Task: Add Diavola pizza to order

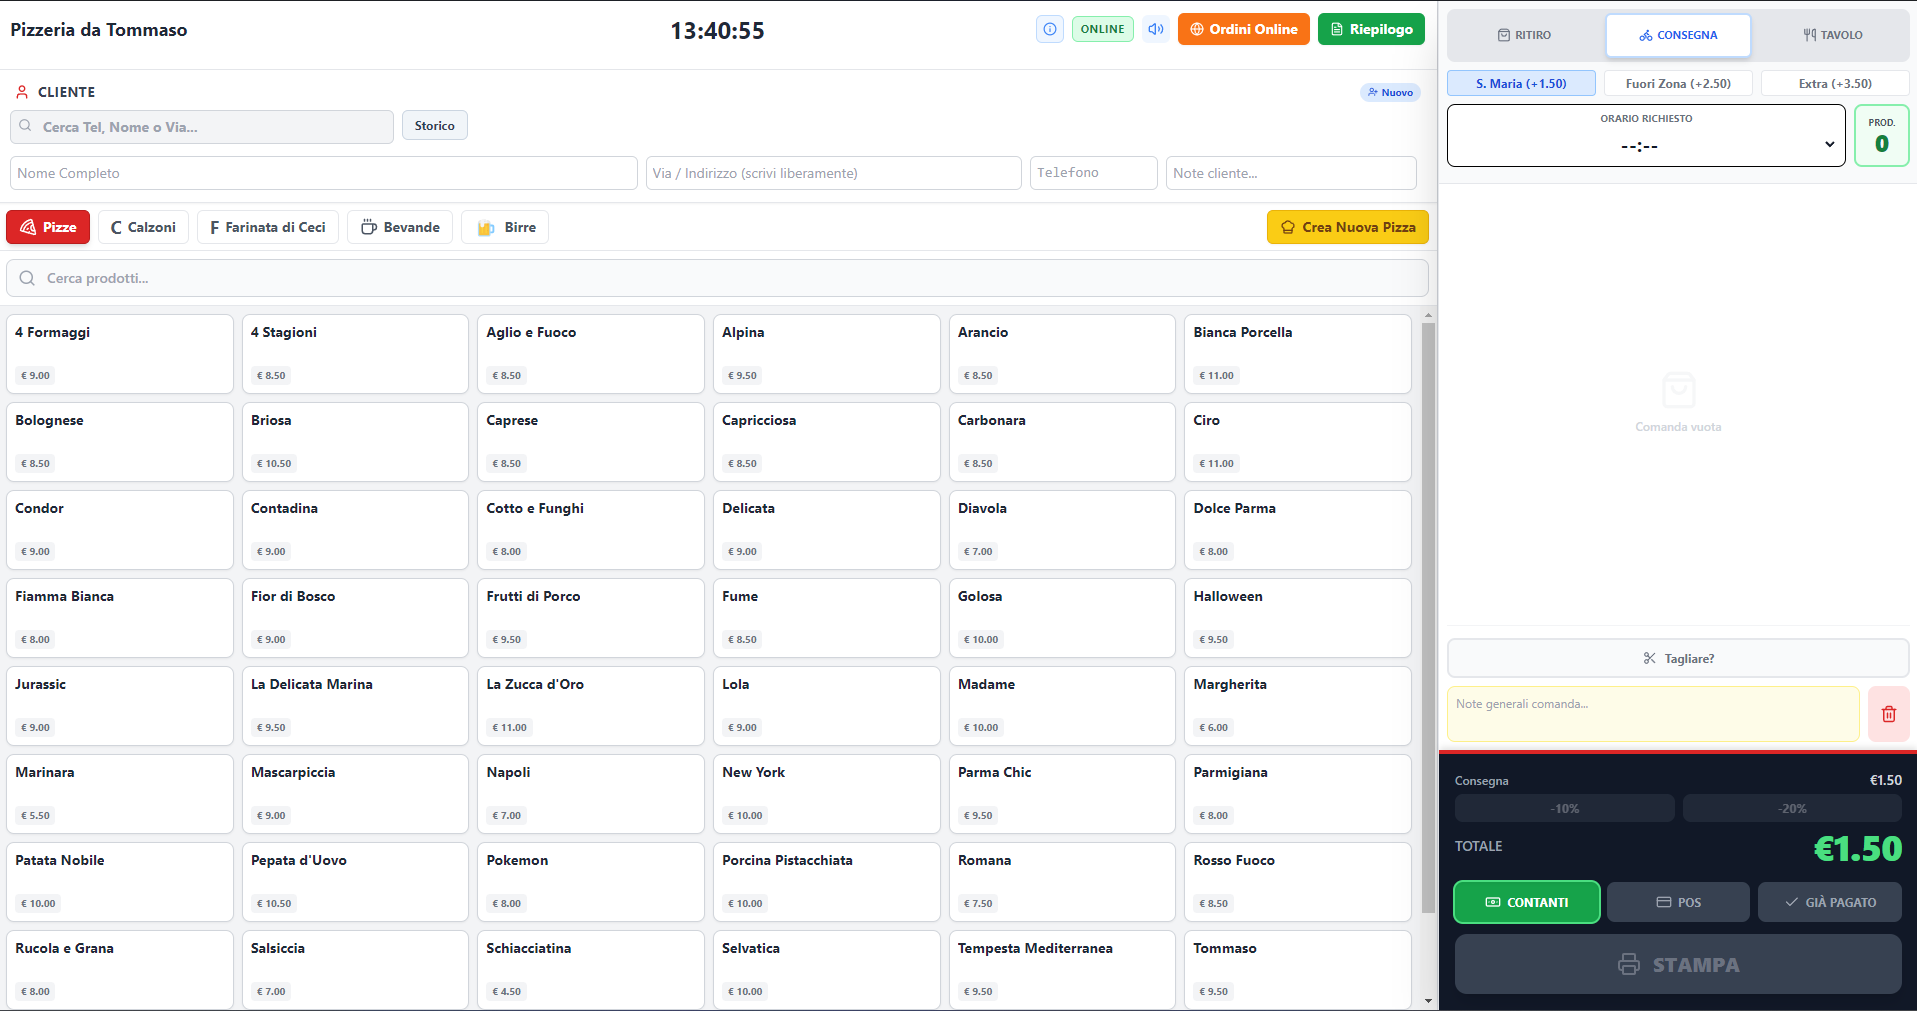Action: (x=1062, y=530)
